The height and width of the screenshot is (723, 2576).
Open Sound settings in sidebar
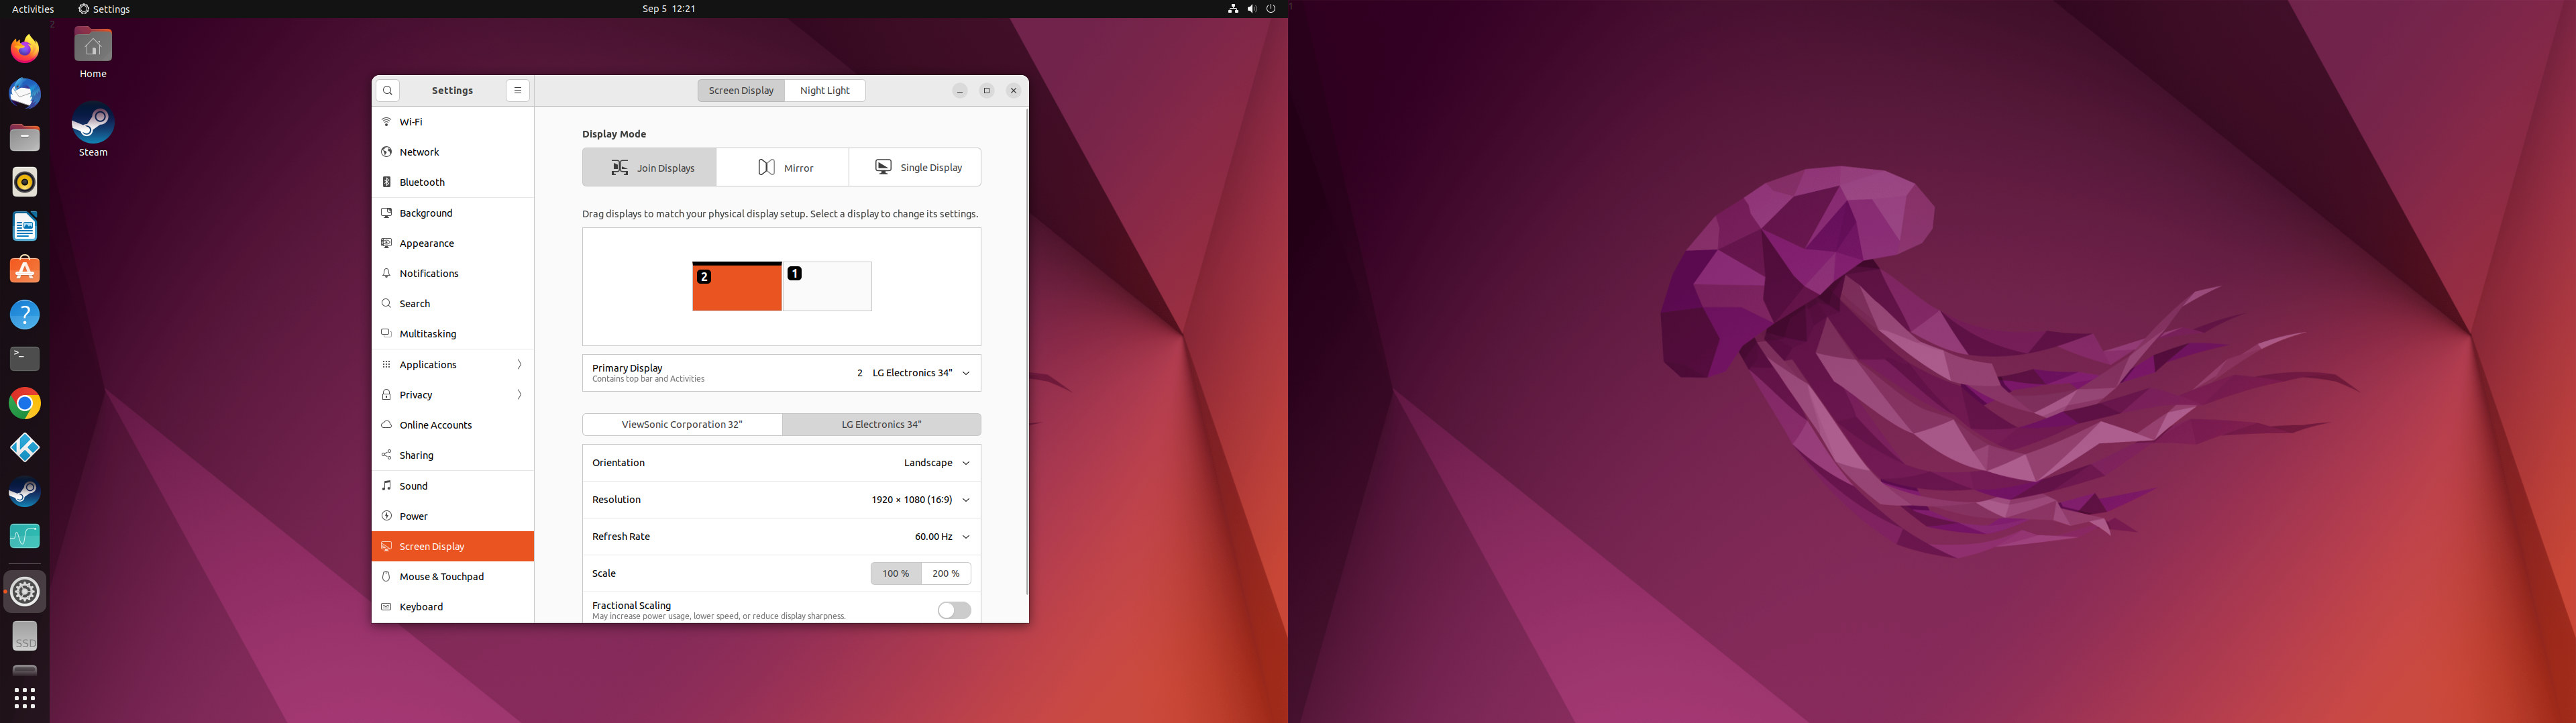(453, 486)
